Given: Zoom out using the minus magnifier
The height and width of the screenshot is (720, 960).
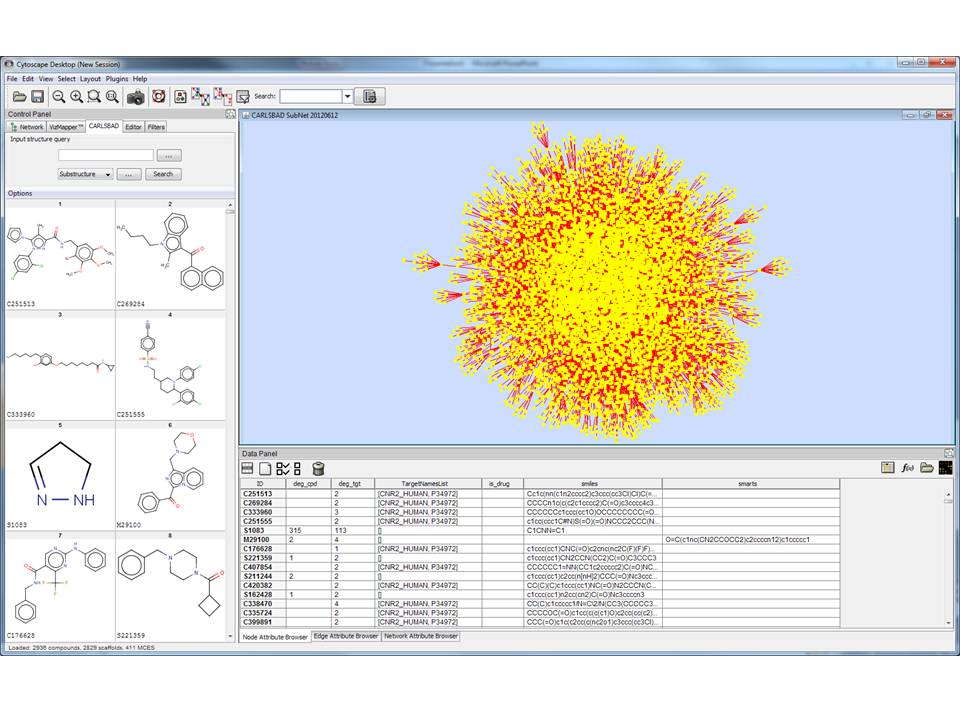Looking at the screenshot, I should point(59,97).
